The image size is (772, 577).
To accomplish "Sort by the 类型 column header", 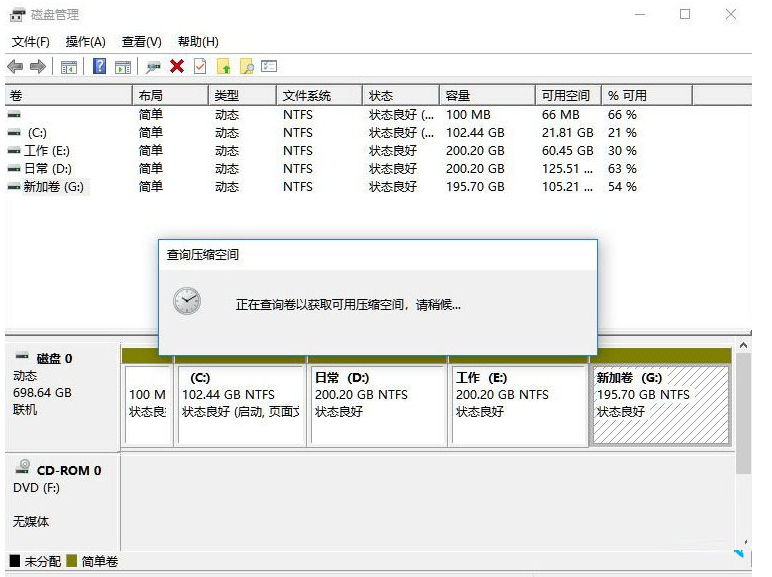I will [242, 96].
